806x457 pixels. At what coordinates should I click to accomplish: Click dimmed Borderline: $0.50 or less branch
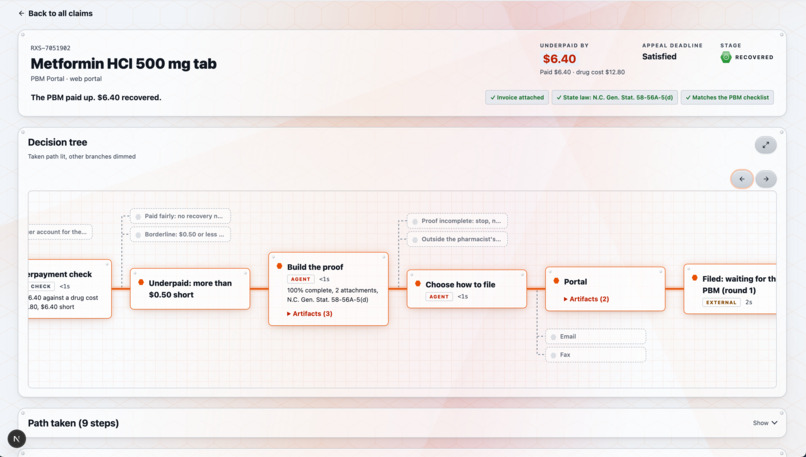coord(180,234)
